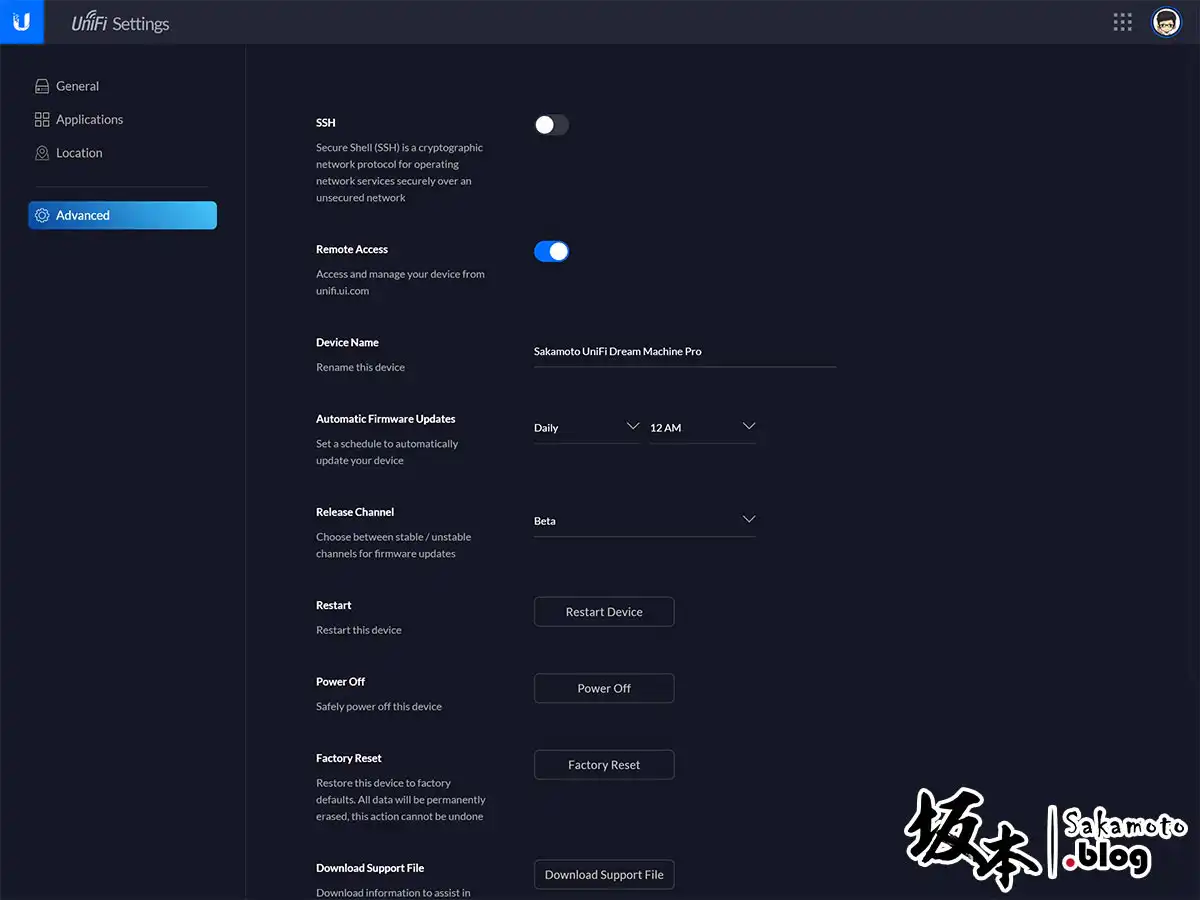Screen dimensions: 1200x900
Task: Go to the General settings section
Action: tap(77, 86)
